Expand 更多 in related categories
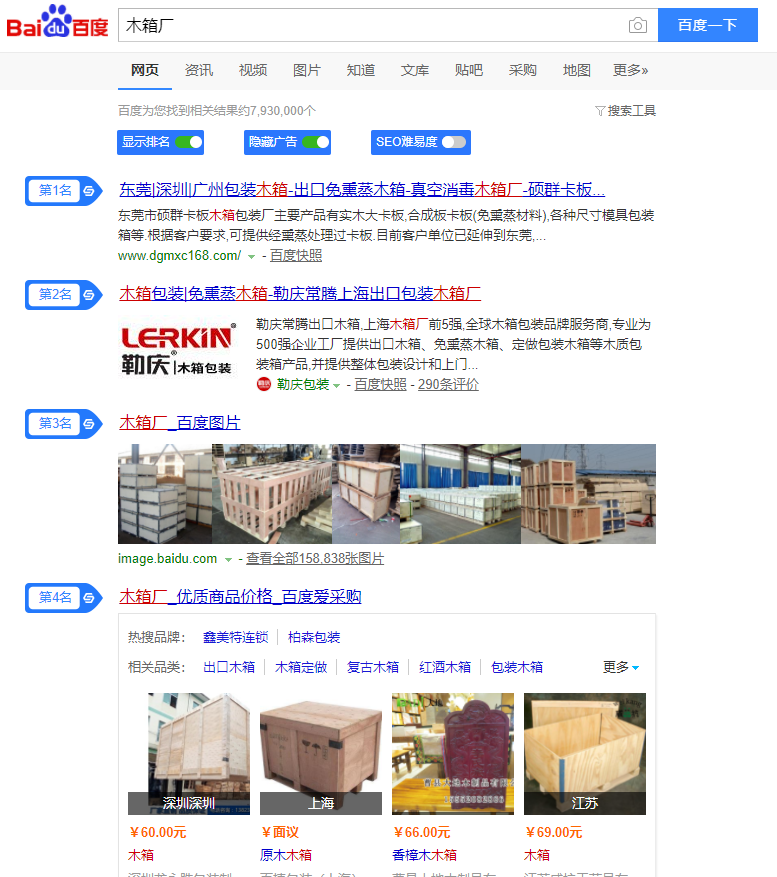777x877 pixels. coord(621,667)
